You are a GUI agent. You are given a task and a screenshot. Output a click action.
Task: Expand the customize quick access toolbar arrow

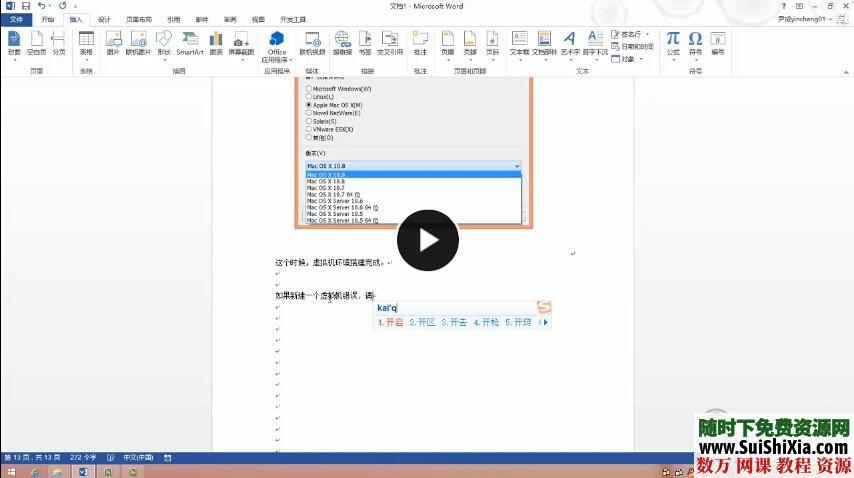(75, 6)
